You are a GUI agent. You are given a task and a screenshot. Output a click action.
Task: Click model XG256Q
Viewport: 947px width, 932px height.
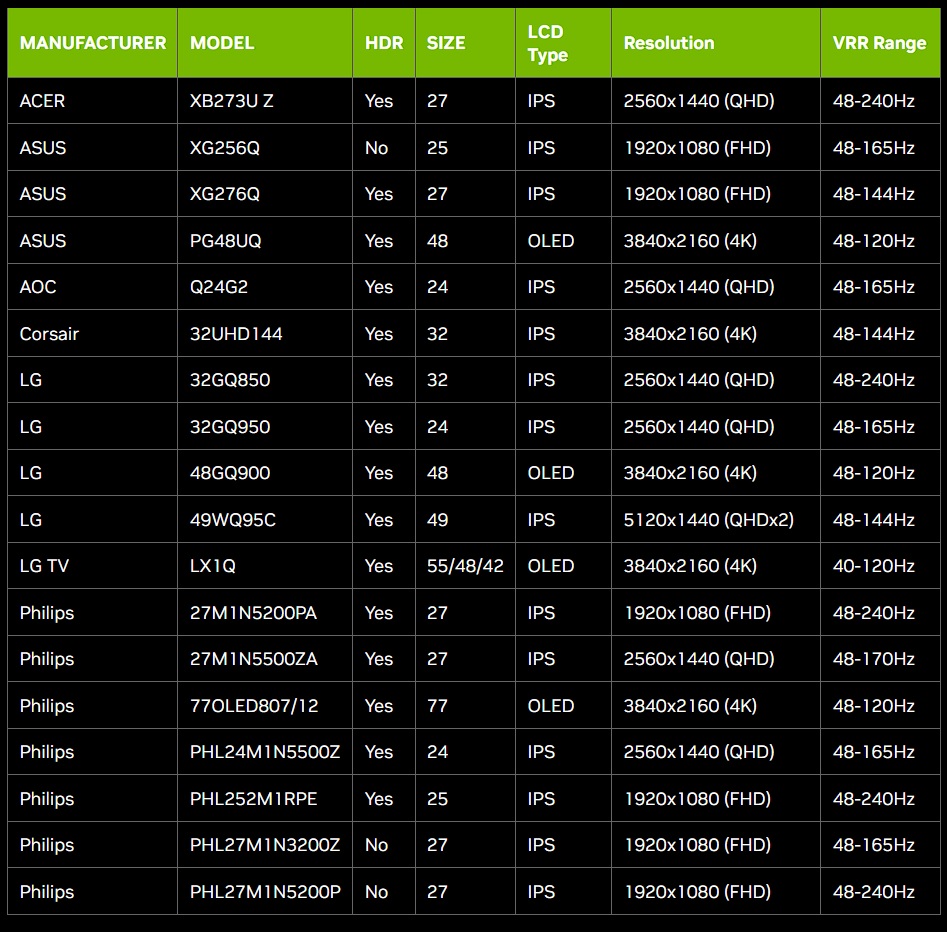[265, 147]
